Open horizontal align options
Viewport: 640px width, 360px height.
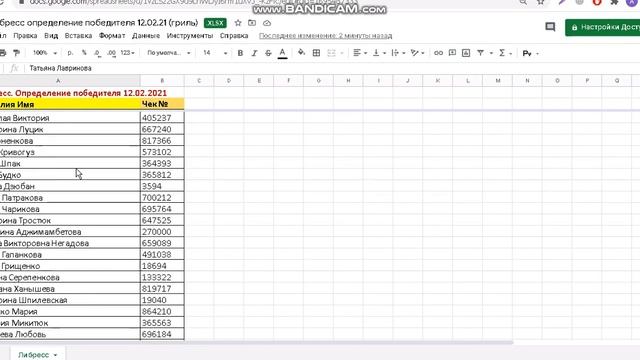(x=360, y=53)
